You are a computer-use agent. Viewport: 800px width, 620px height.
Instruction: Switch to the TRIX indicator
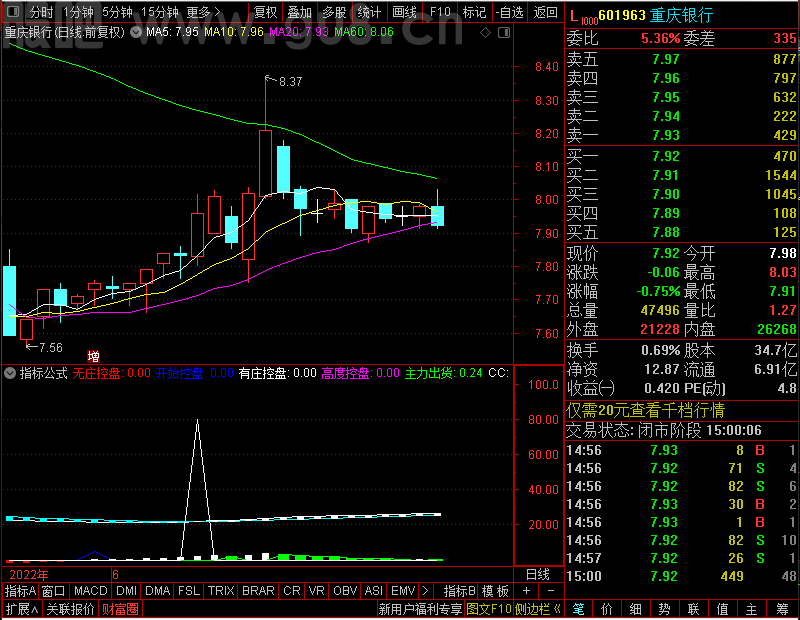[x=221, y=591]
